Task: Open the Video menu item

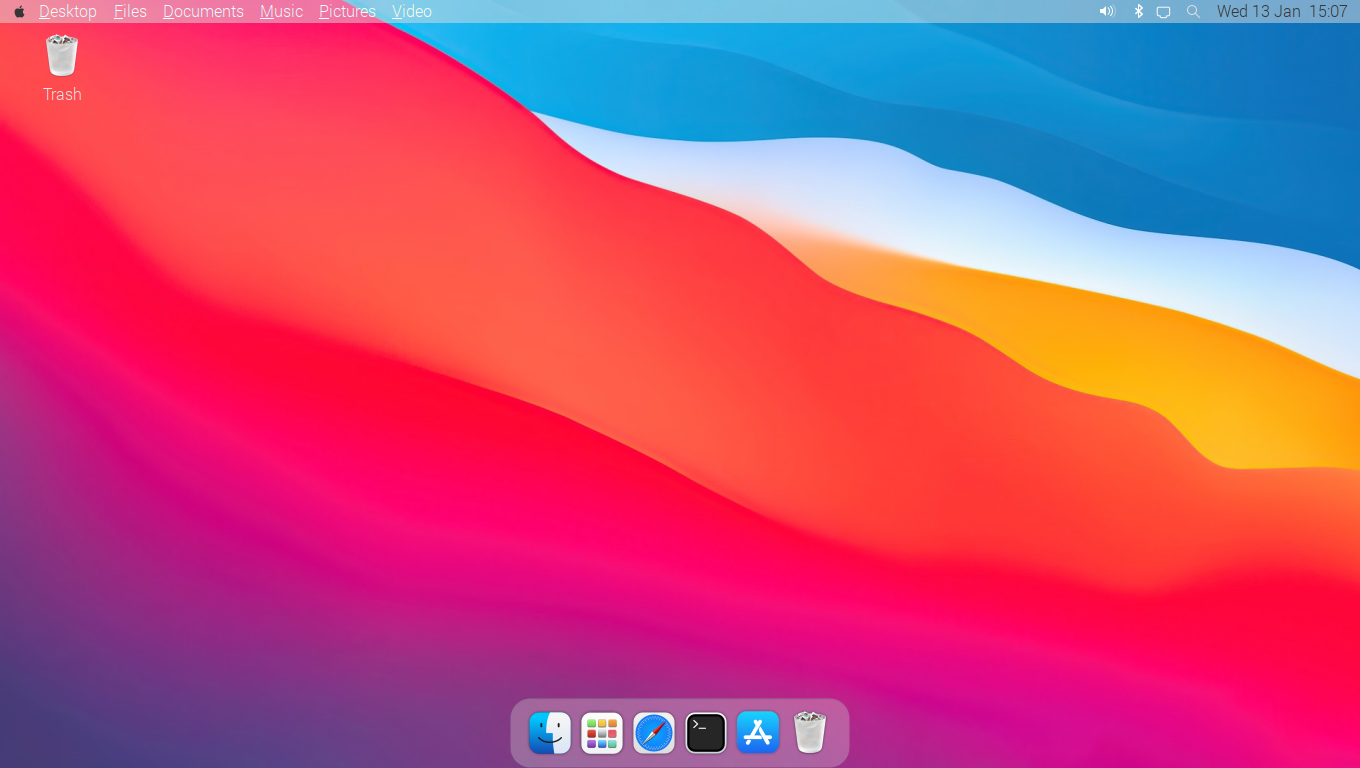Action: pyautogui.click(x=412, y=12)
